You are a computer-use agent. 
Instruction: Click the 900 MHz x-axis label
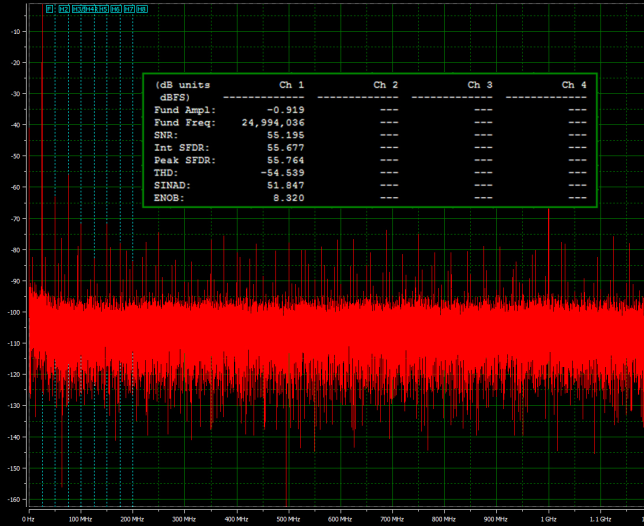click(x=496, y=519)
